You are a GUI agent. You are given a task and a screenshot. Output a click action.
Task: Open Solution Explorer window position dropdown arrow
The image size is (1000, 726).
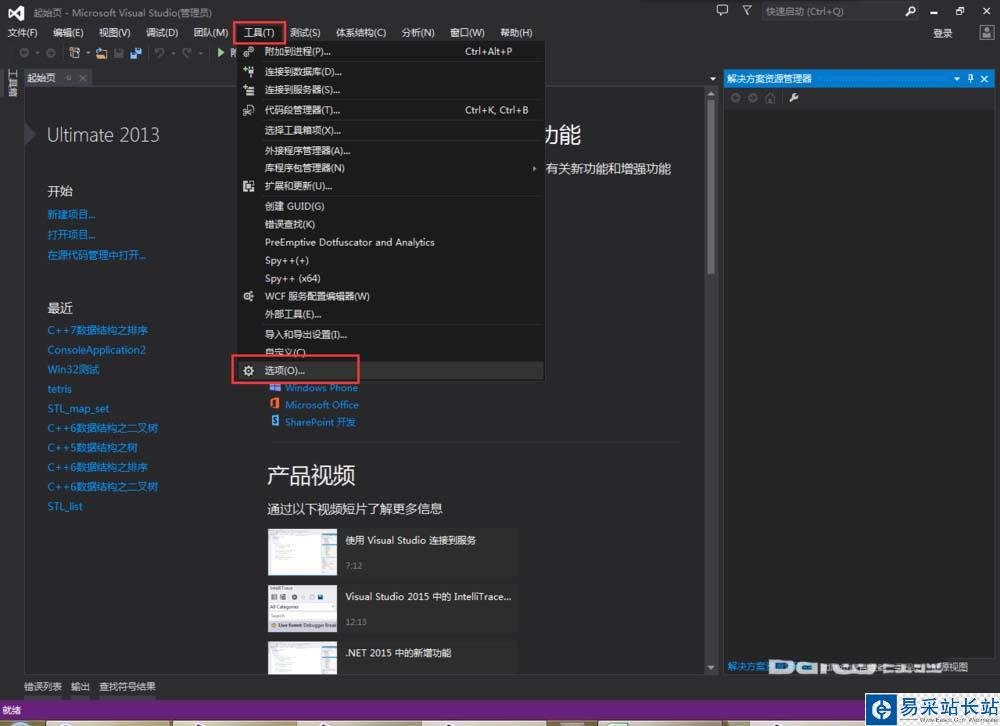tap(957, 78)
